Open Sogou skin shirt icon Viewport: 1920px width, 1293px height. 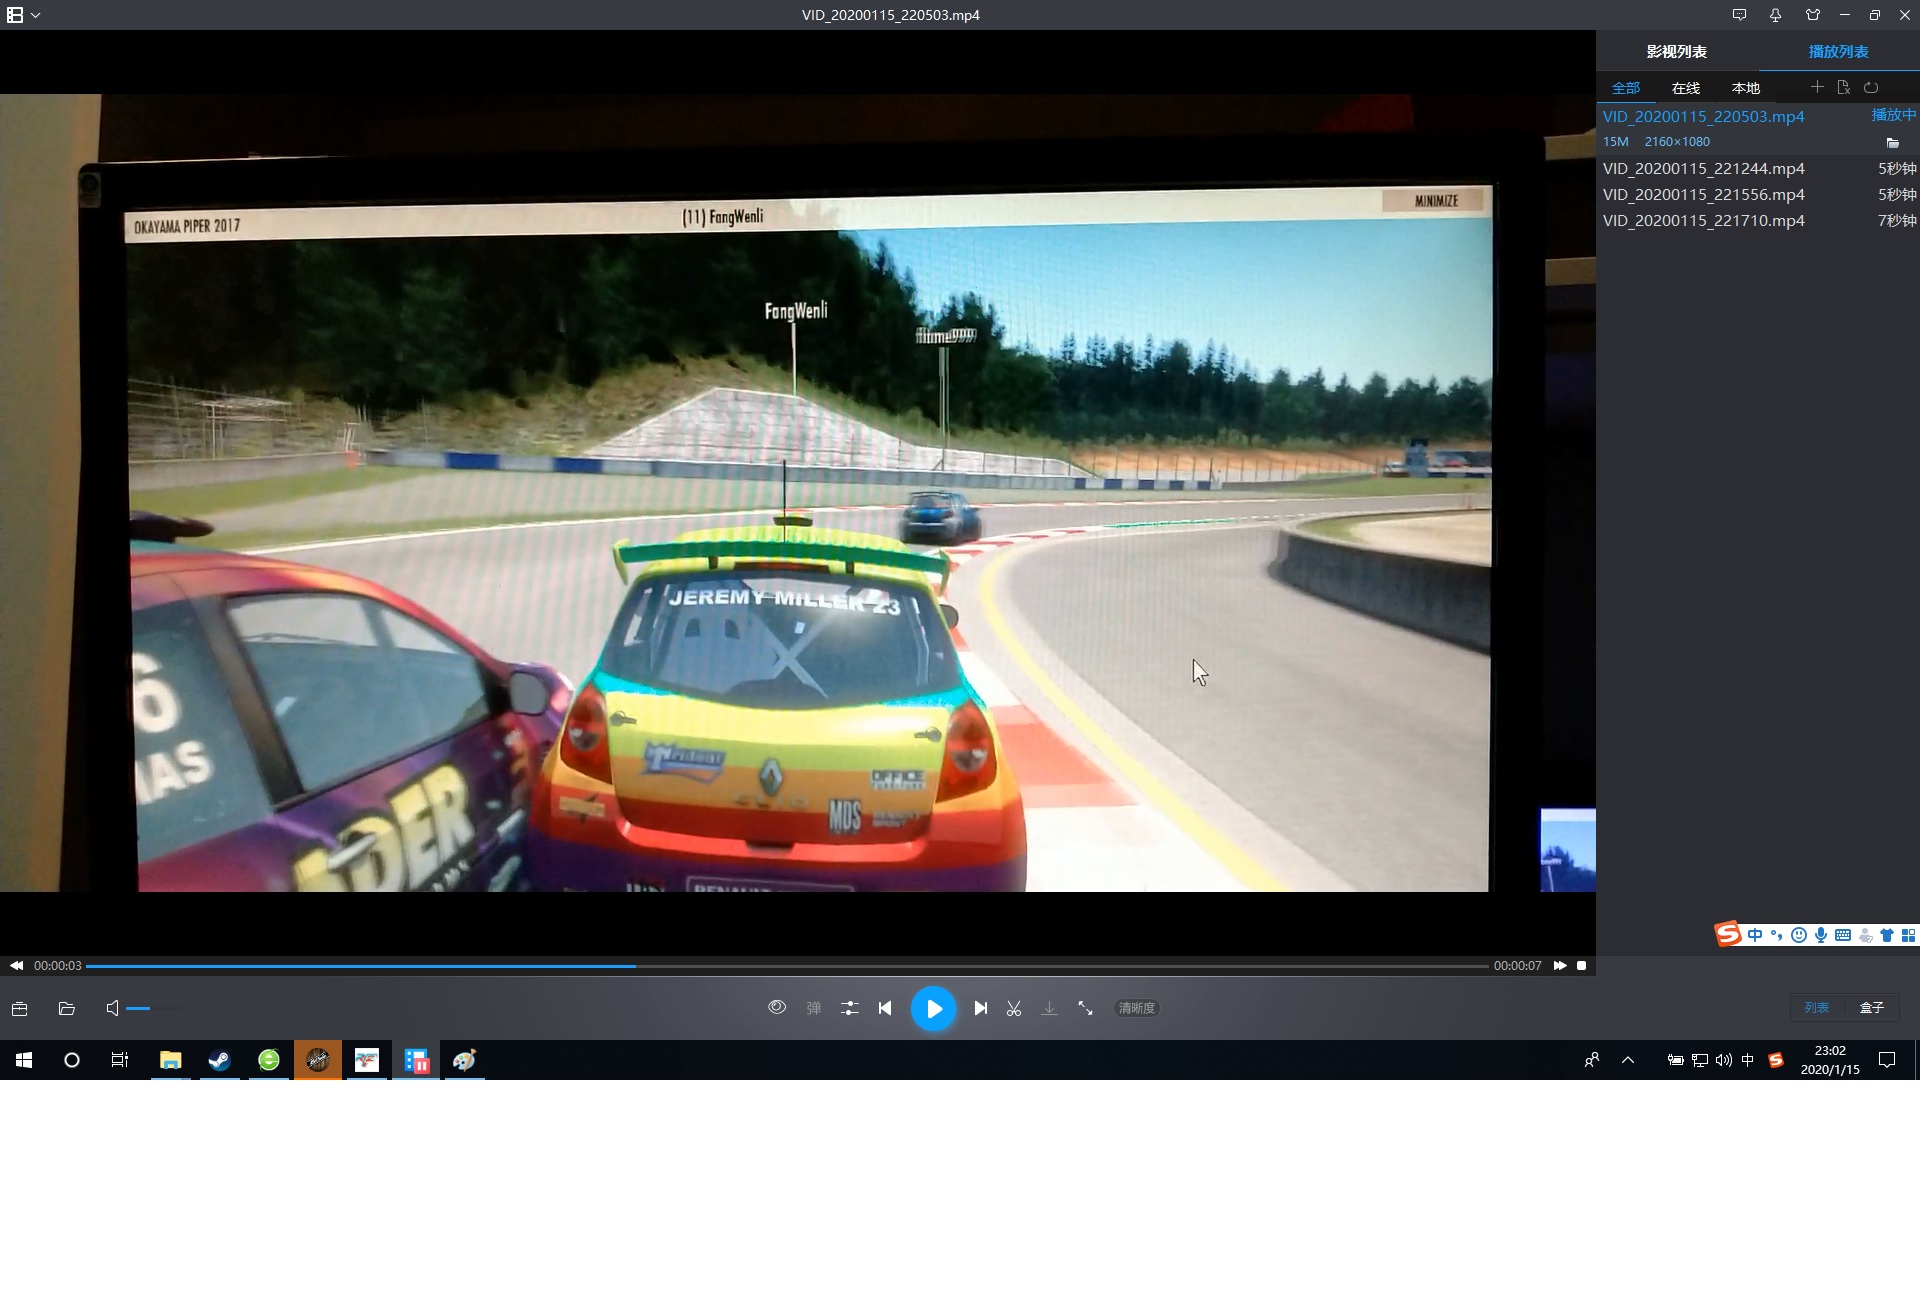click(1887, 935)
